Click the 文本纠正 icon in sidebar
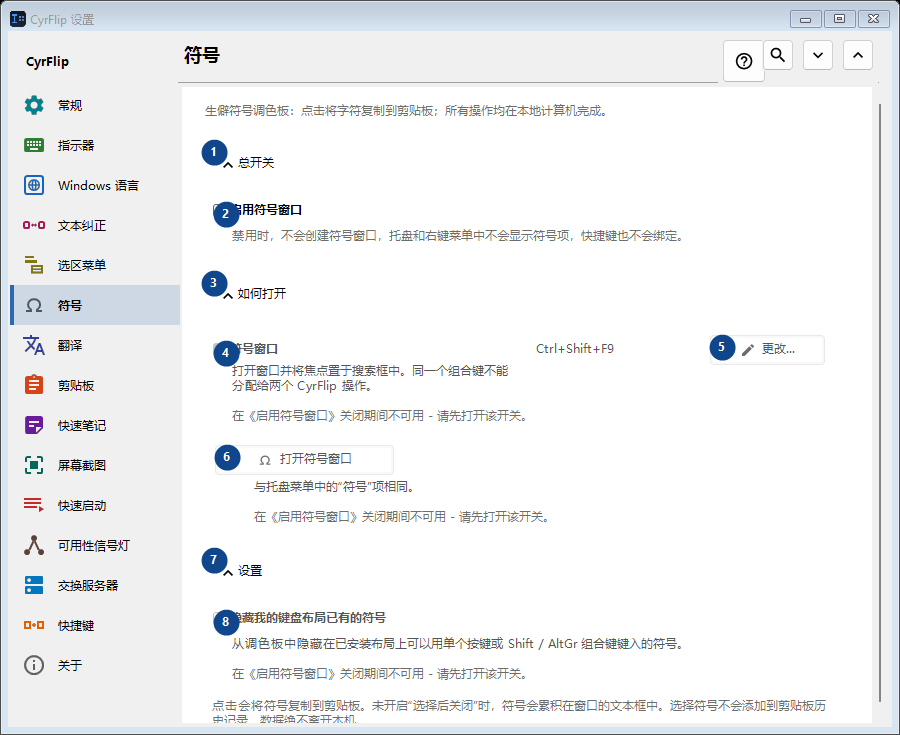The image size is (900, 735). pyautogui.click(x=34, y=225)
